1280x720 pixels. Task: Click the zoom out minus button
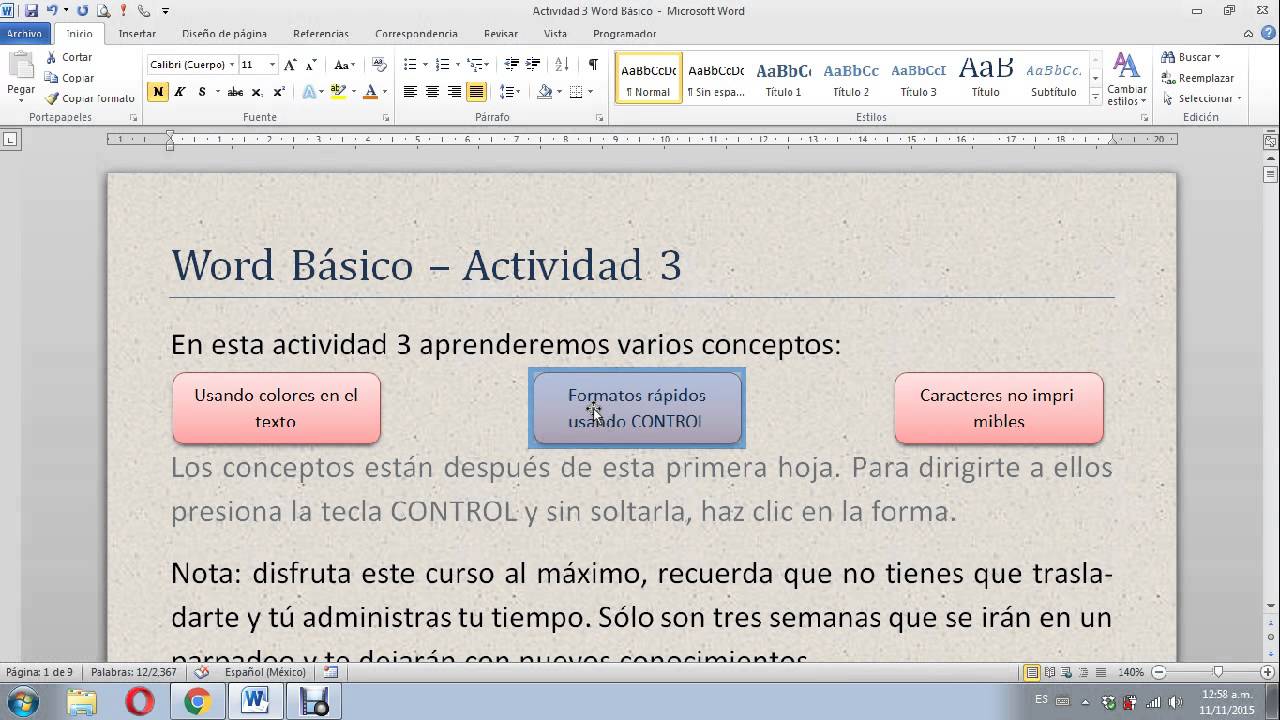(1158, 672)
